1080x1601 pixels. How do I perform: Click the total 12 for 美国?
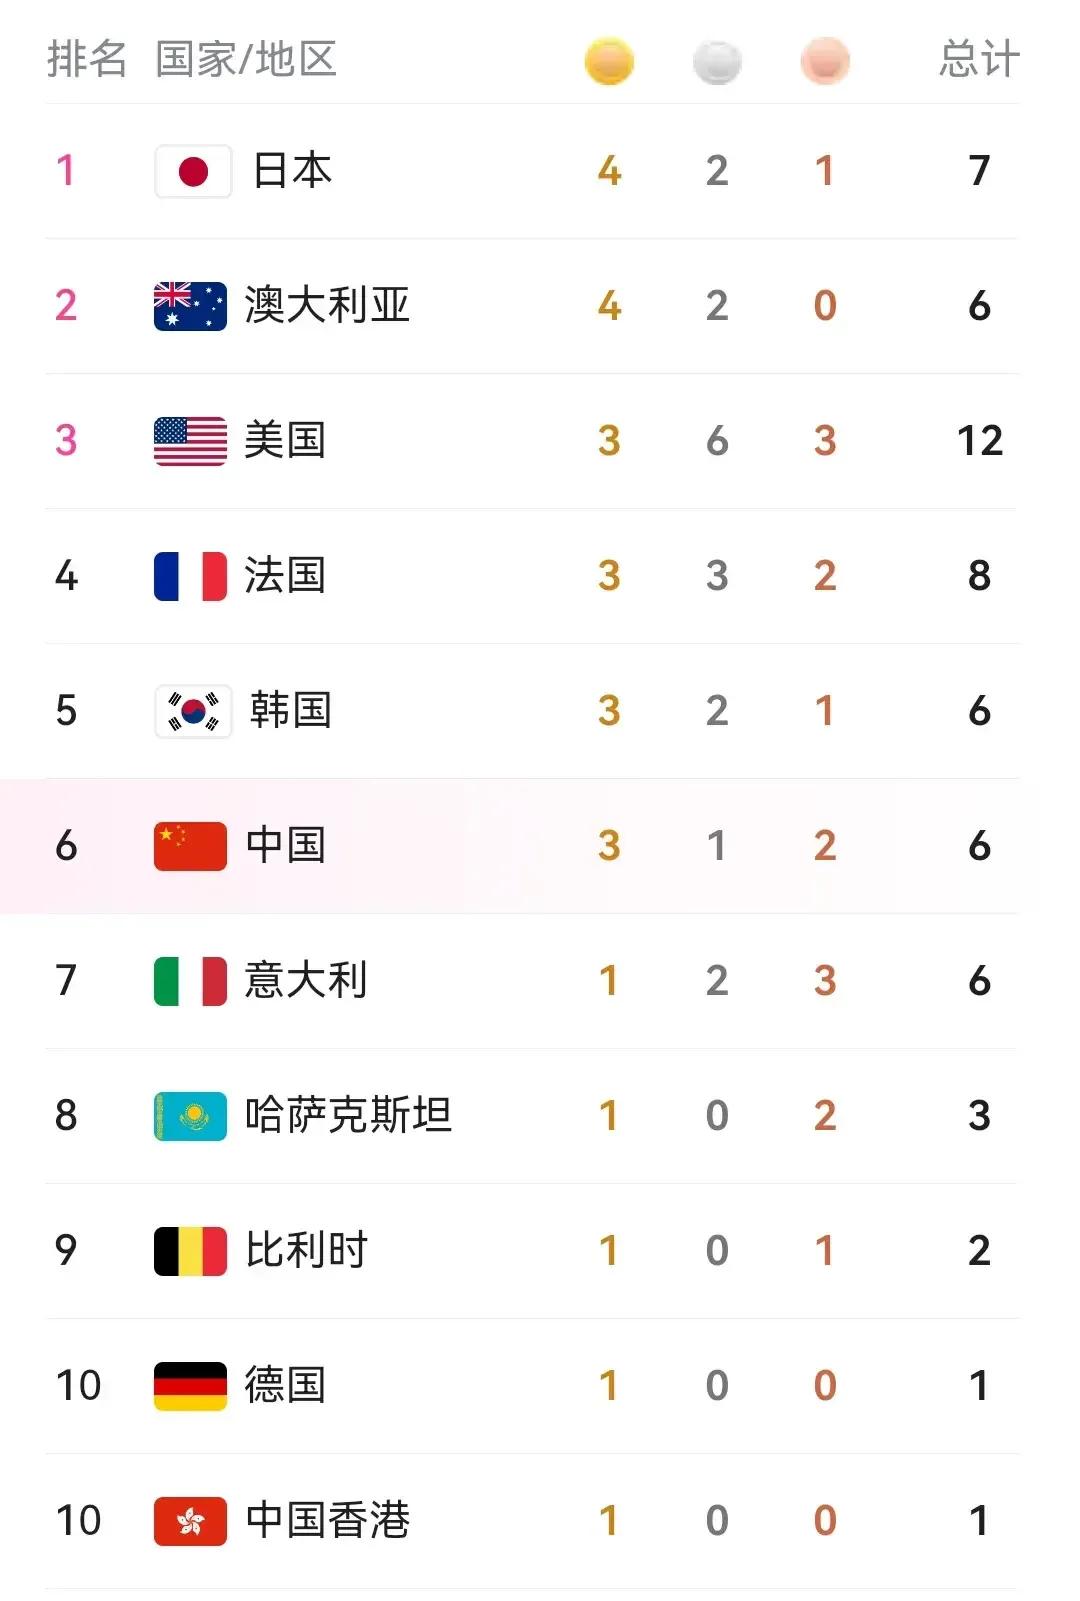(979, 441)
